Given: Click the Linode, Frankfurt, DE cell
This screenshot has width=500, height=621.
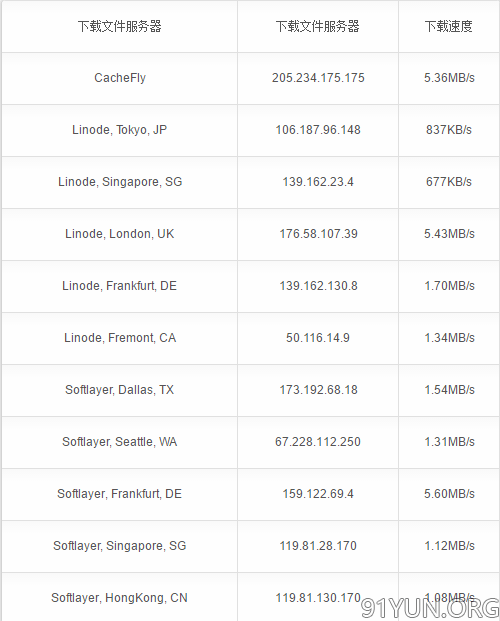Looking at the screenshot, I should [x=120, y=286].
